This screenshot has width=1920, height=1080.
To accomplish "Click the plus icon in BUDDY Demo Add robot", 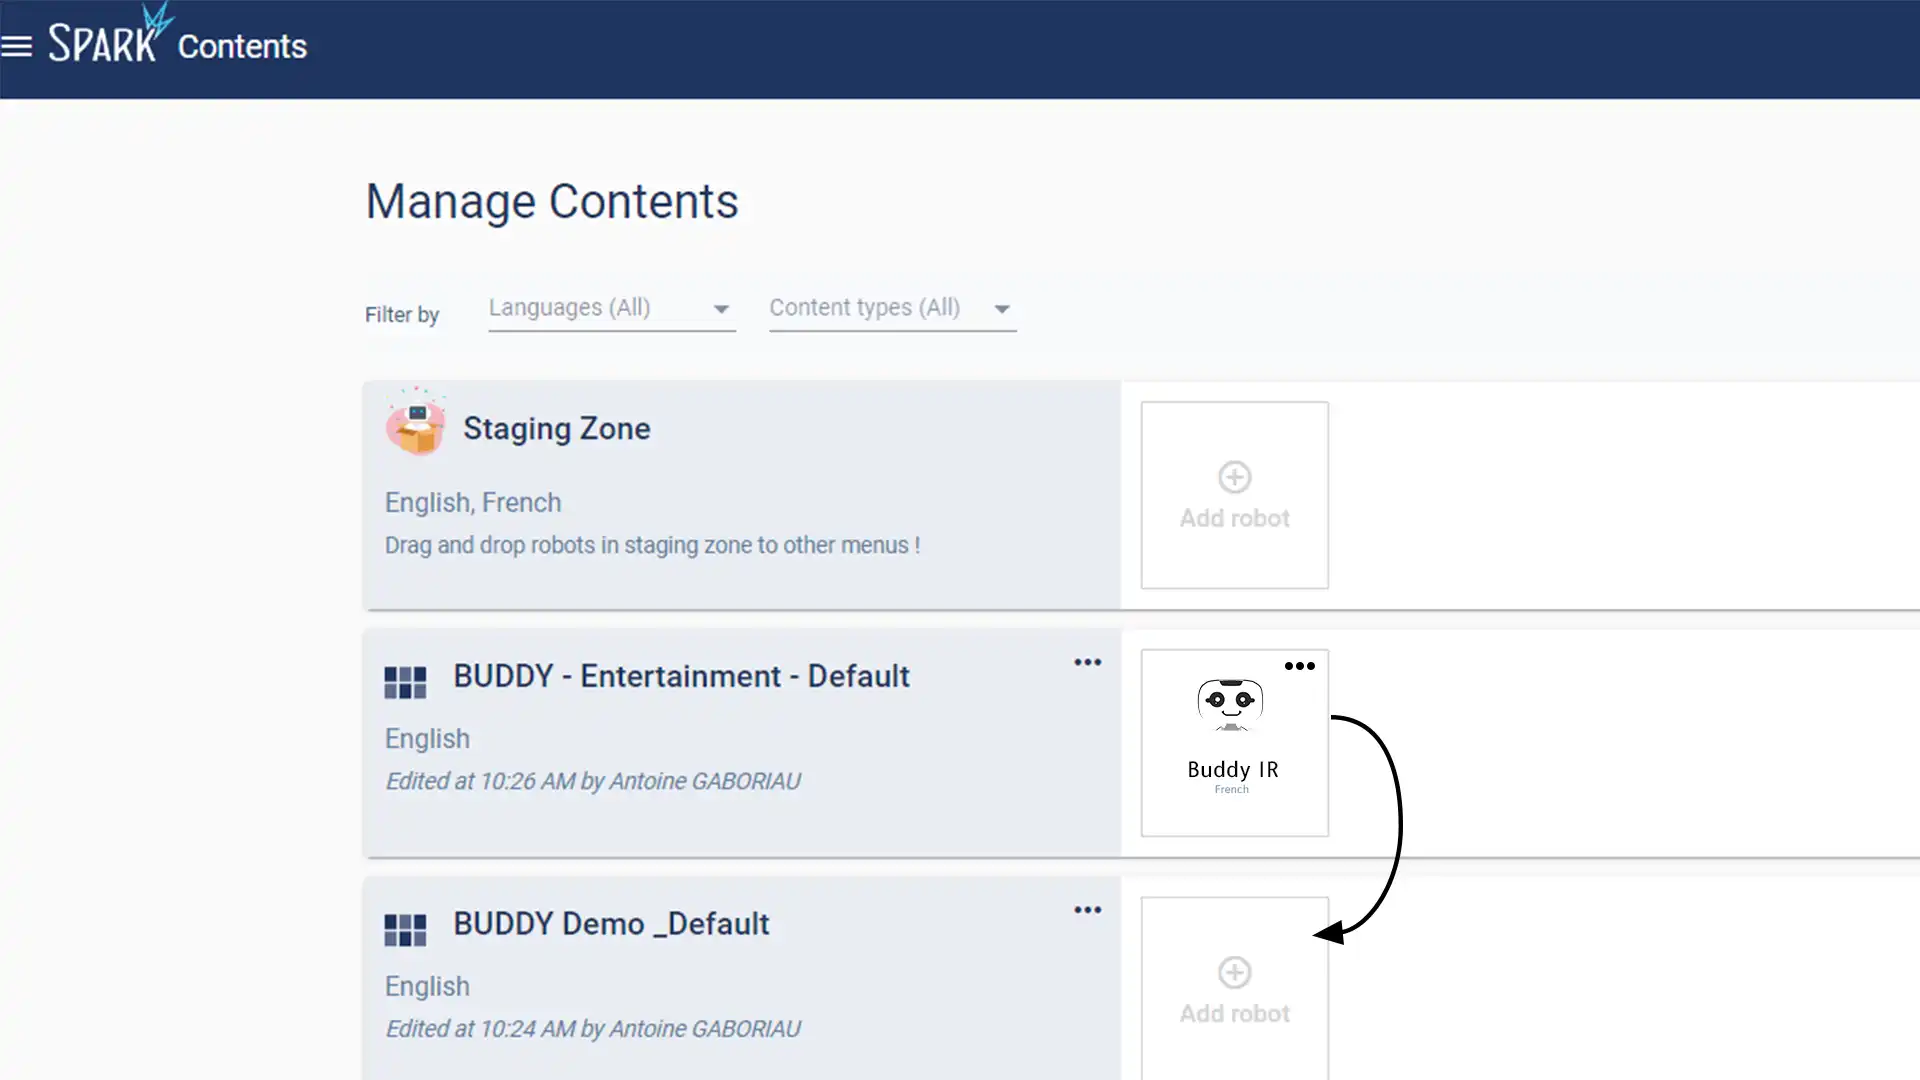I will pos(1234,972).
